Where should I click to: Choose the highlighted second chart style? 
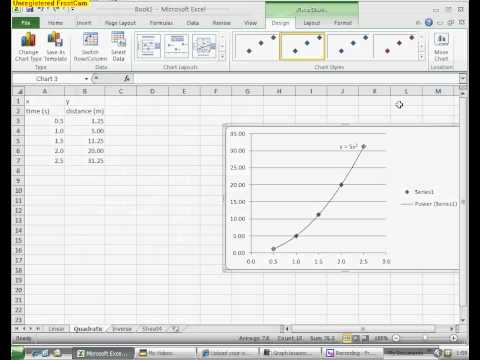click(x=302, y=46)
